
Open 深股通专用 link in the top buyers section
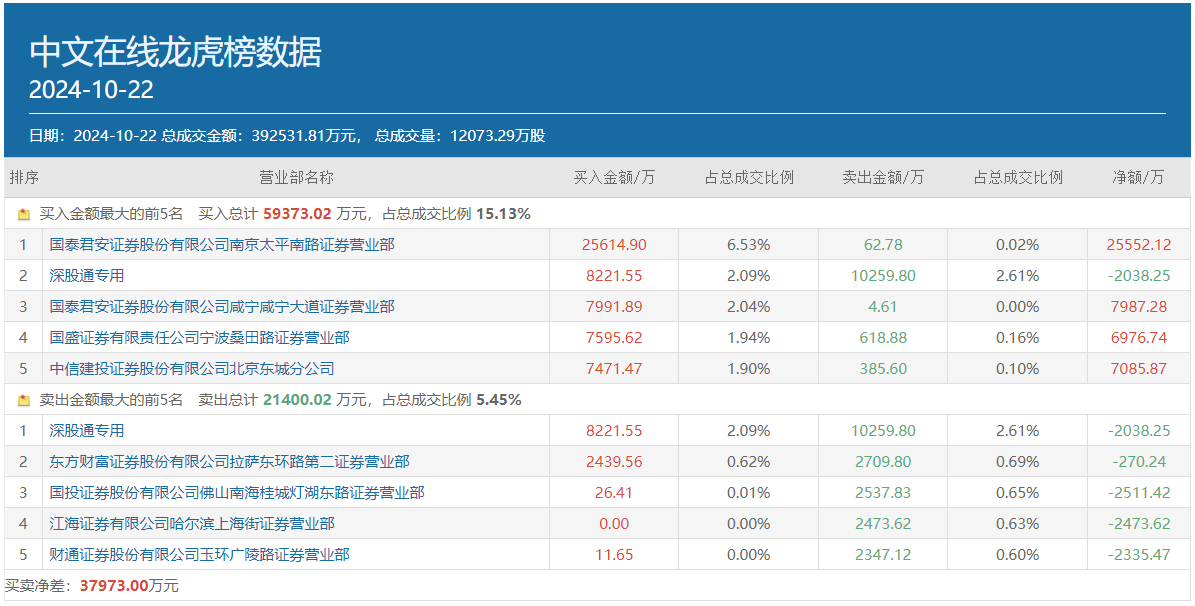click(87, 276)
